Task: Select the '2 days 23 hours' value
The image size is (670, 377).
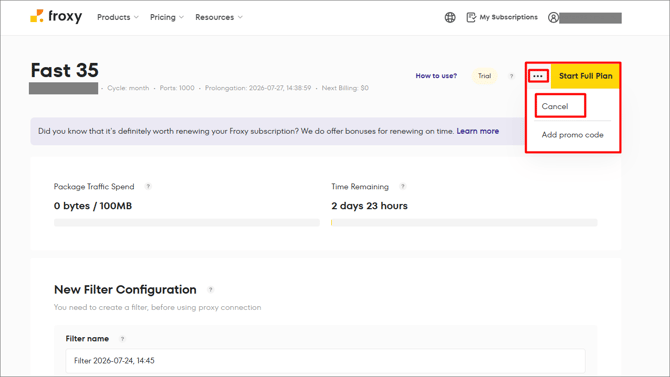Action: coord(369,206)
